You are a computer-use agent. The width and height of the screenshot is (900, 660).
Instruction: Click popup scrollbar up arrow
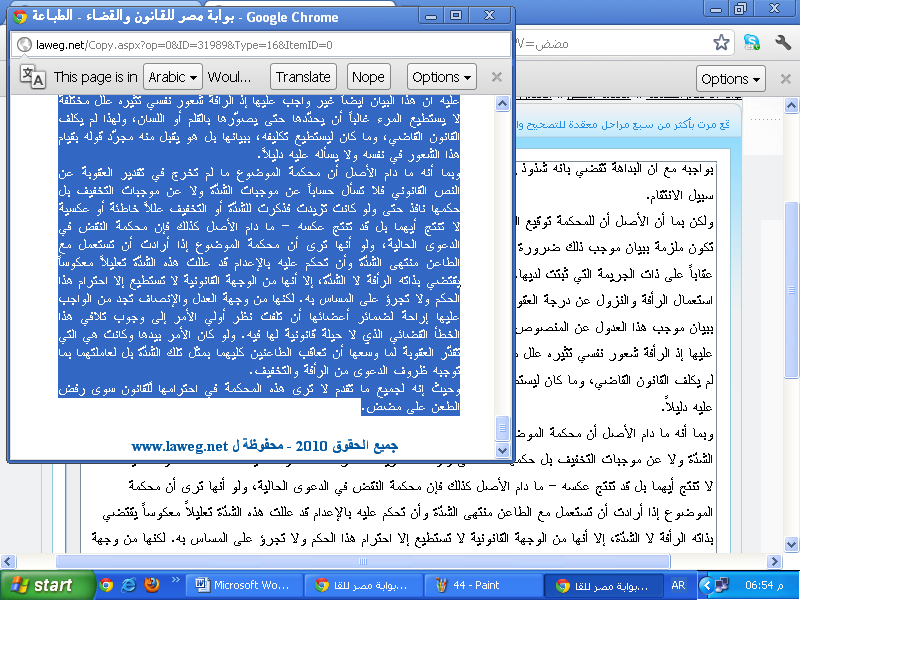point(502,104)
